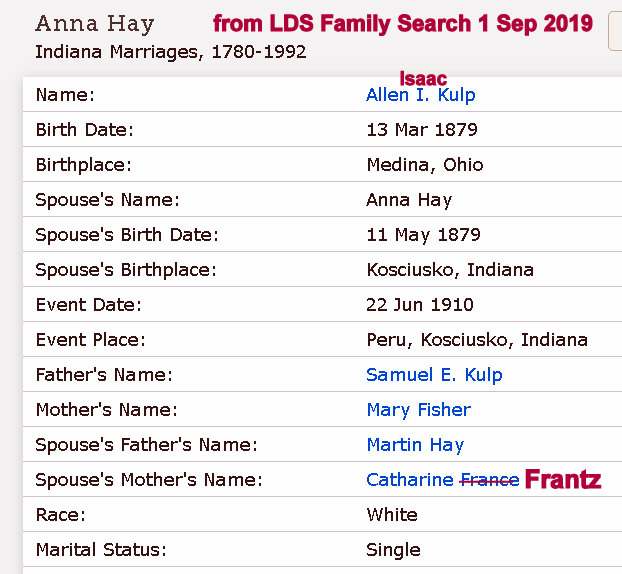Click the Spouse's Birthplace row label

pos(125,270)
